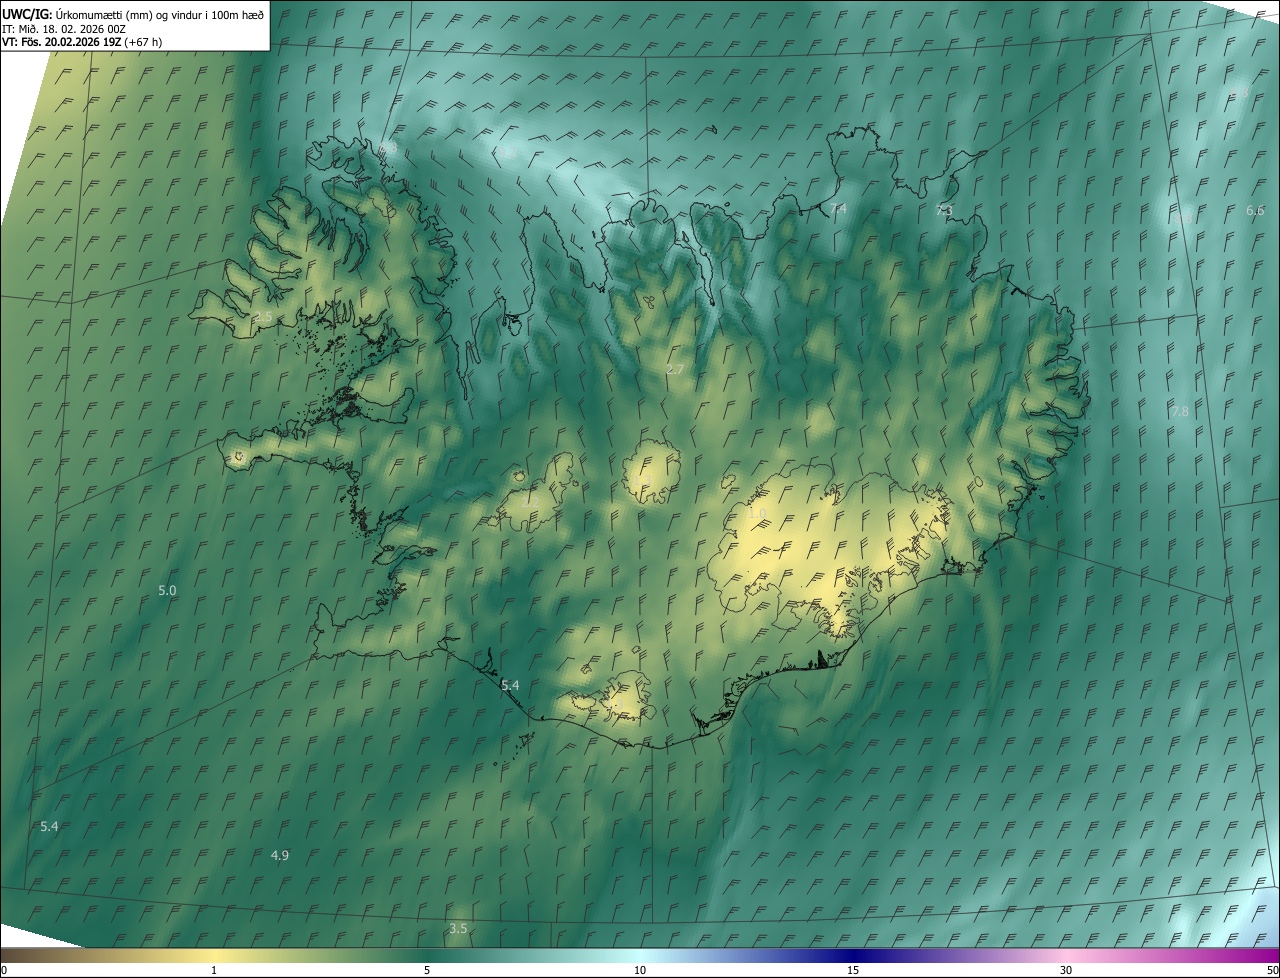Click the 2.2 value label on the map
The width and height of the screenshot is (1280, 978).
[x=530, y=501]
